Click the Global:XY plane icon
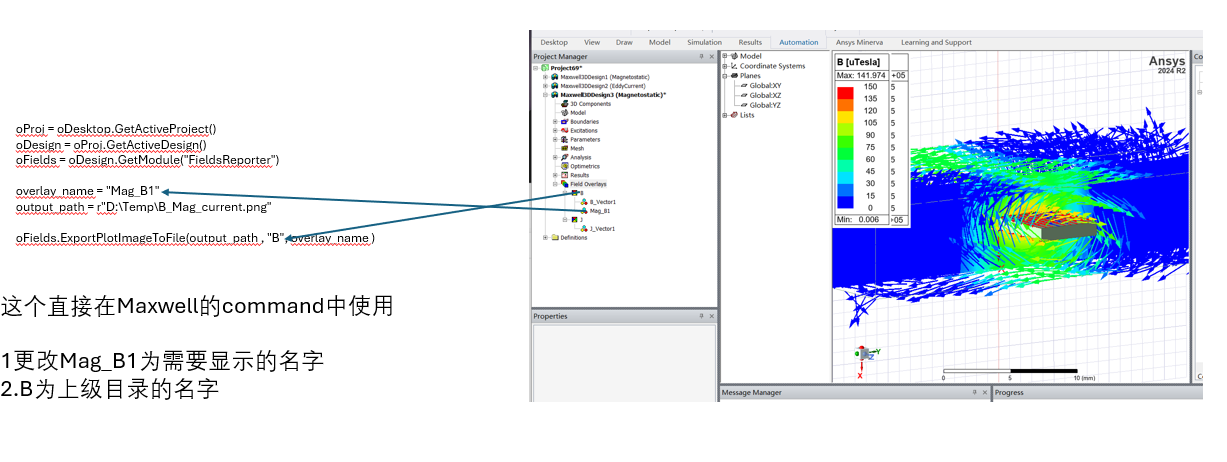The image size is (1227, 462). coord(744,86)
